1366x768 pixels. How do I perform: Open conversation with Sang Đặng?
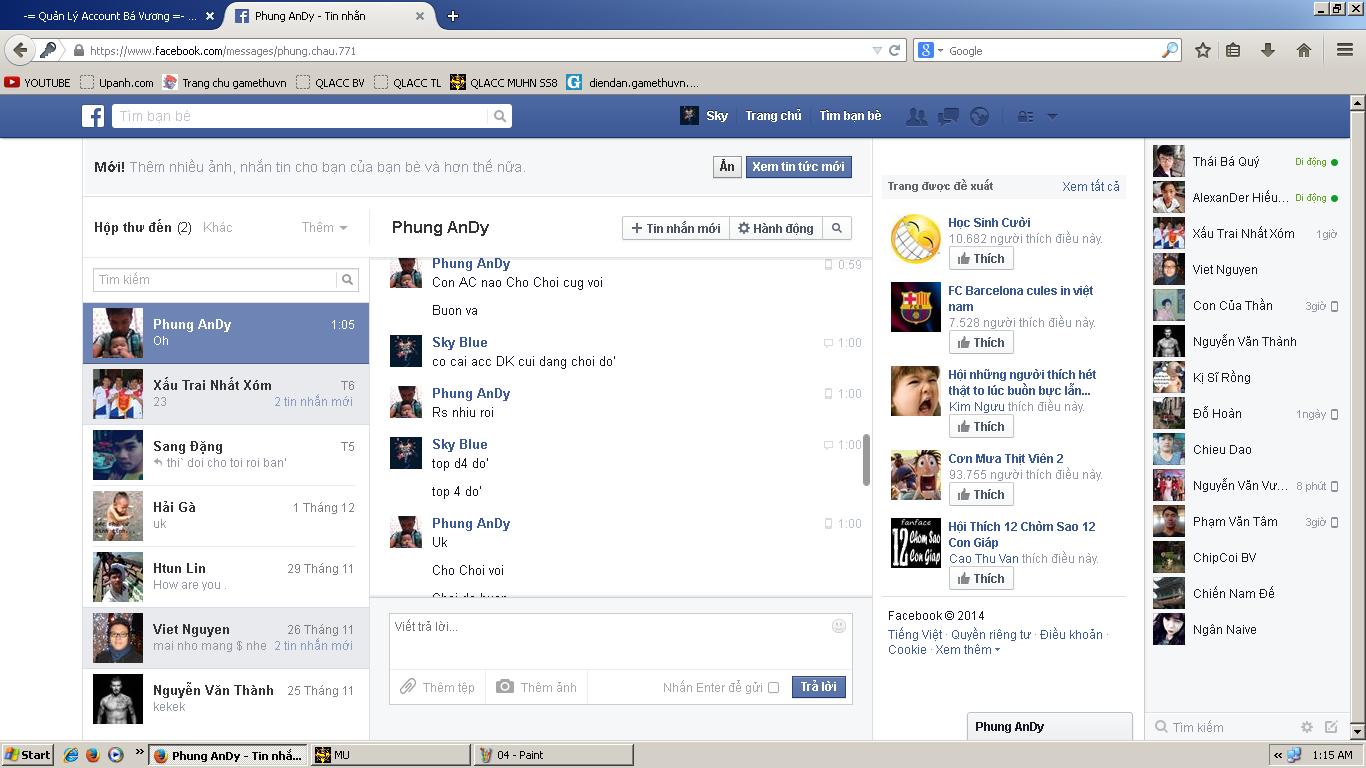[x=226, y=455]
